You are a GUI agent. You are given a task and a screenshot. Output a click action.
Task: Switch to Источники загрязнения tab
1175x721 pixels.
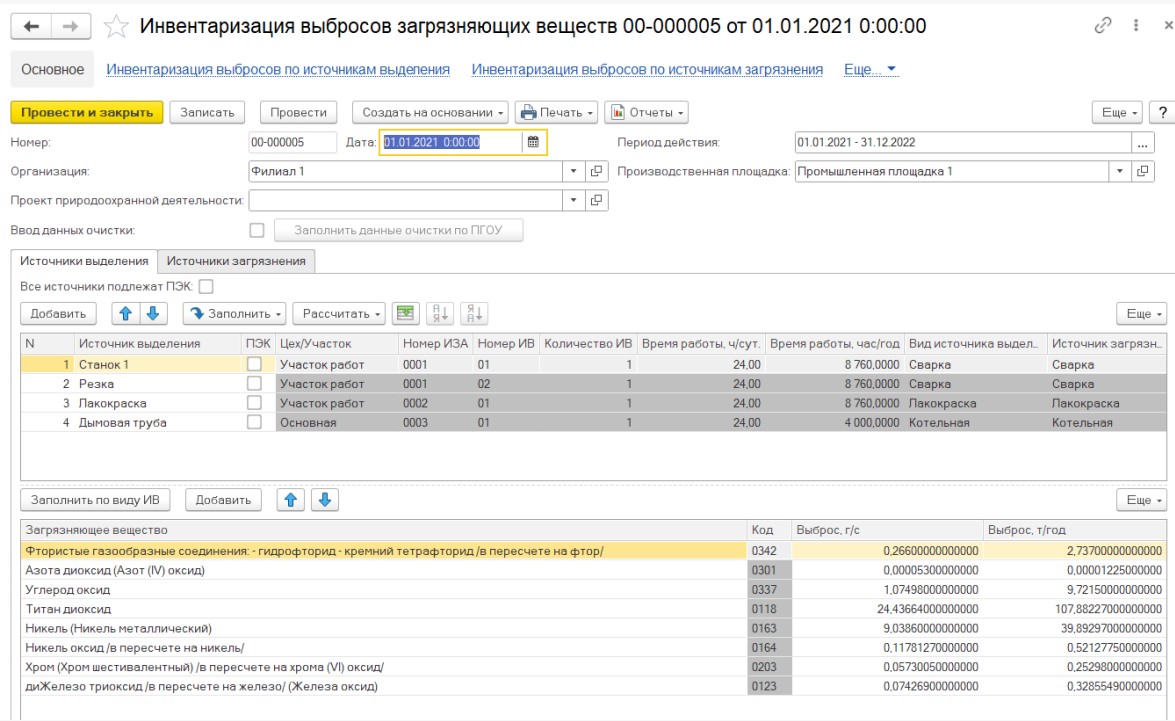coord(236,261)
